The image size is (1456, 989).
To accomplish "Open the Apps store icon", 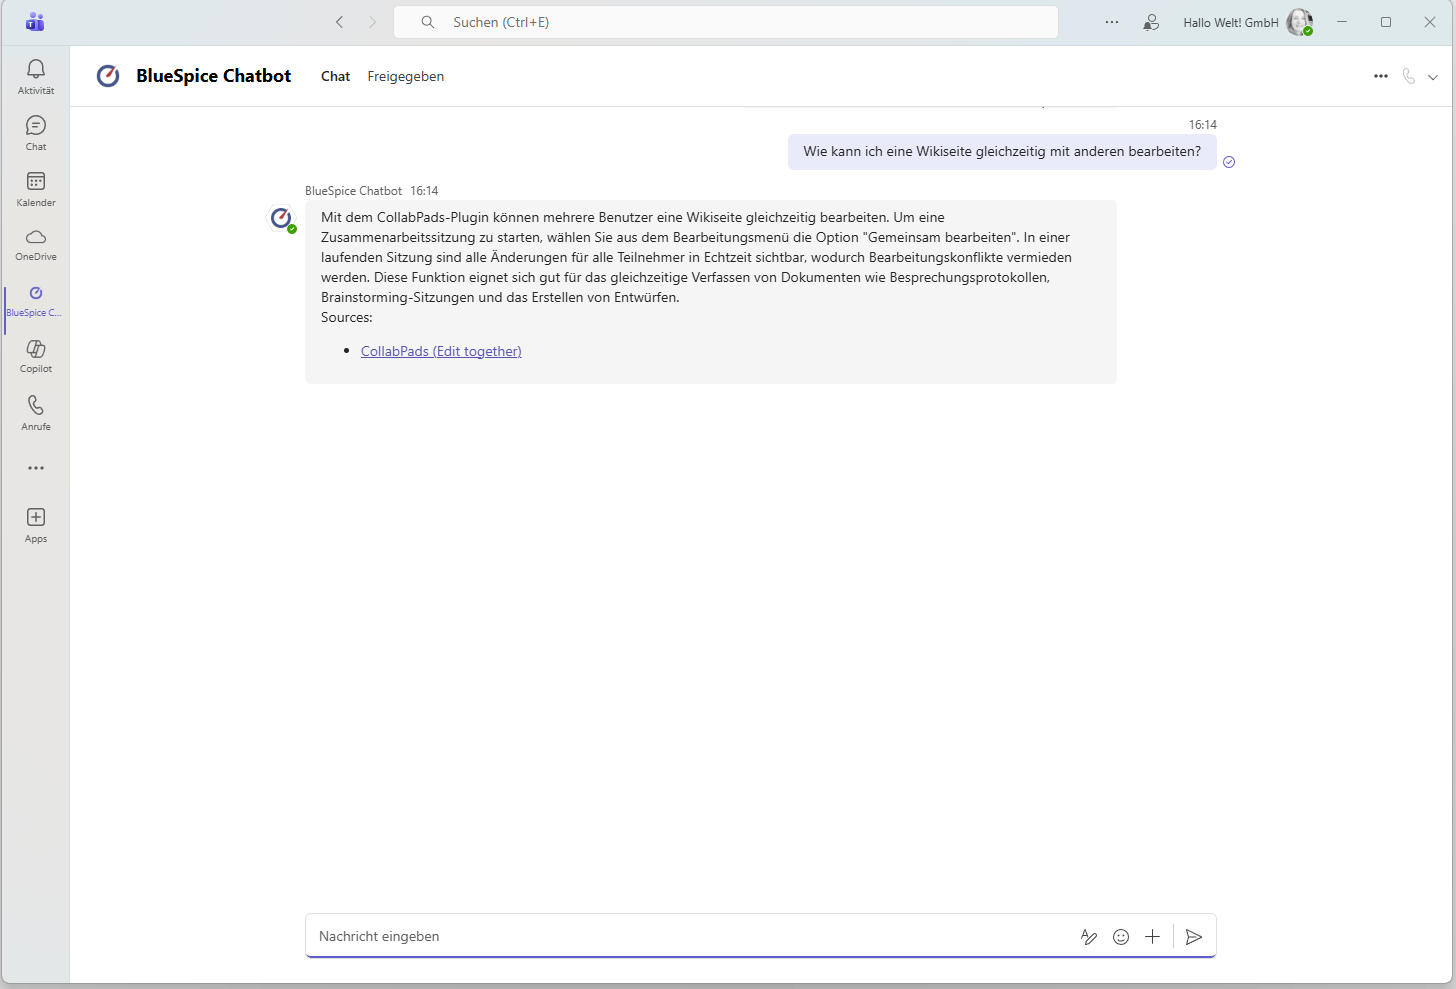I will click(x=36, y=524).
